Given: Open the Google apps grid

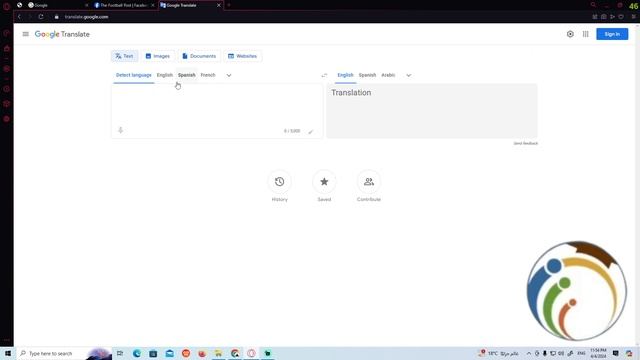Looking at the screenshot, I should [586, 34].
